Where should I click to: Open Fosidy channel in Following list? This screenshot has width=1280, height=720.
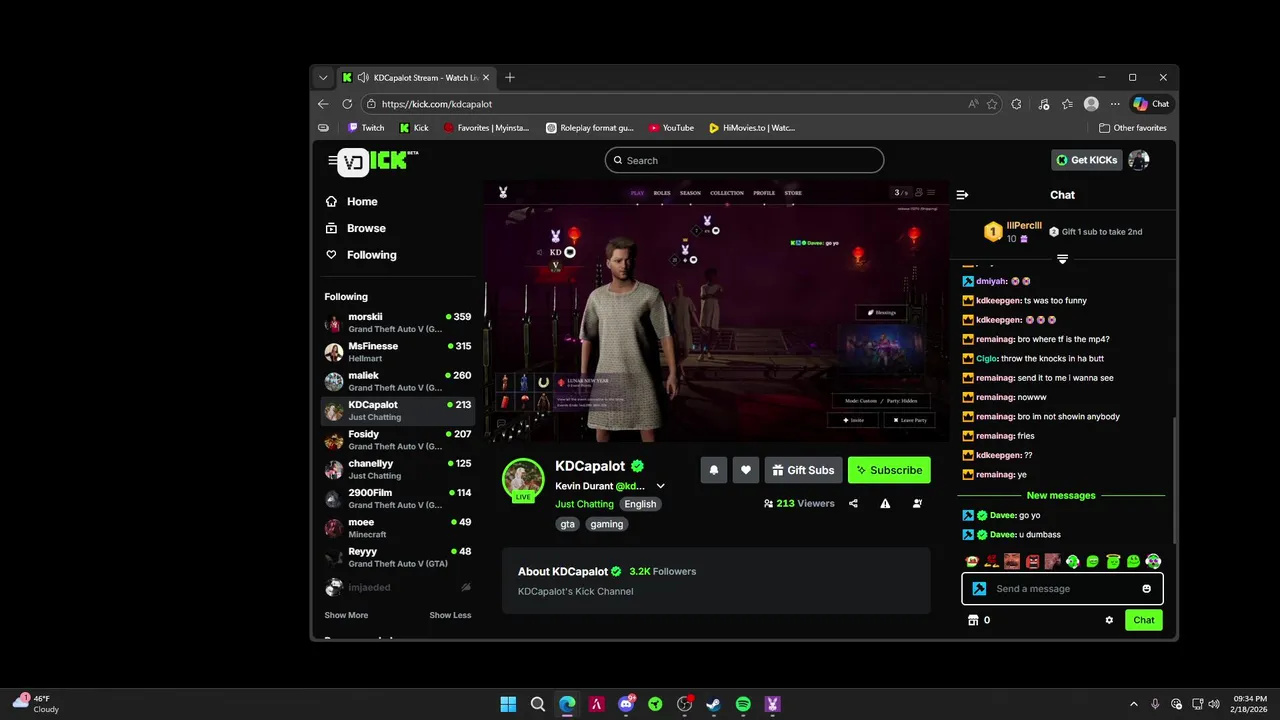point(398,440)
